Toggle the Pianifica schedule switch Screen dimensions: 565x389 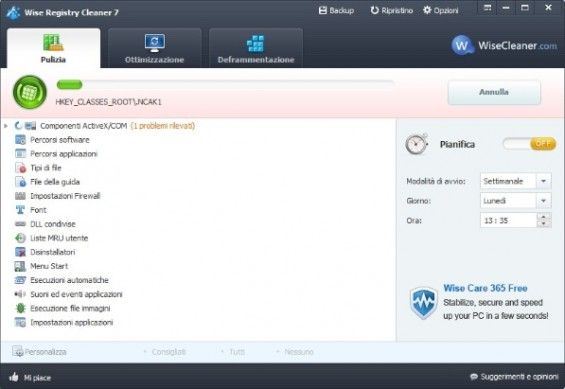click(x=529, y=144)
